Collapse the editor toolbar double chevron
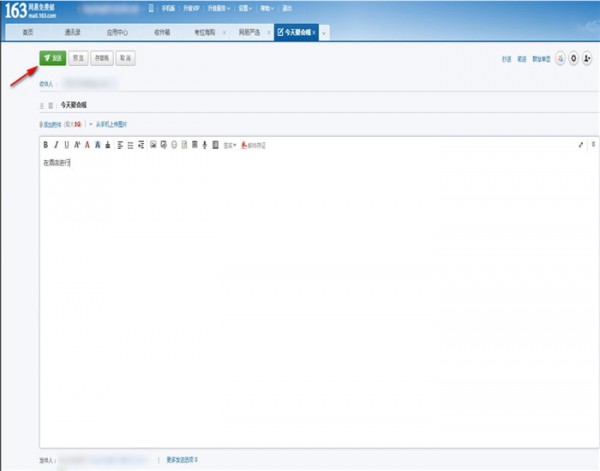The height and width of the screenshot is (471, 600). (x=593, y=144)
